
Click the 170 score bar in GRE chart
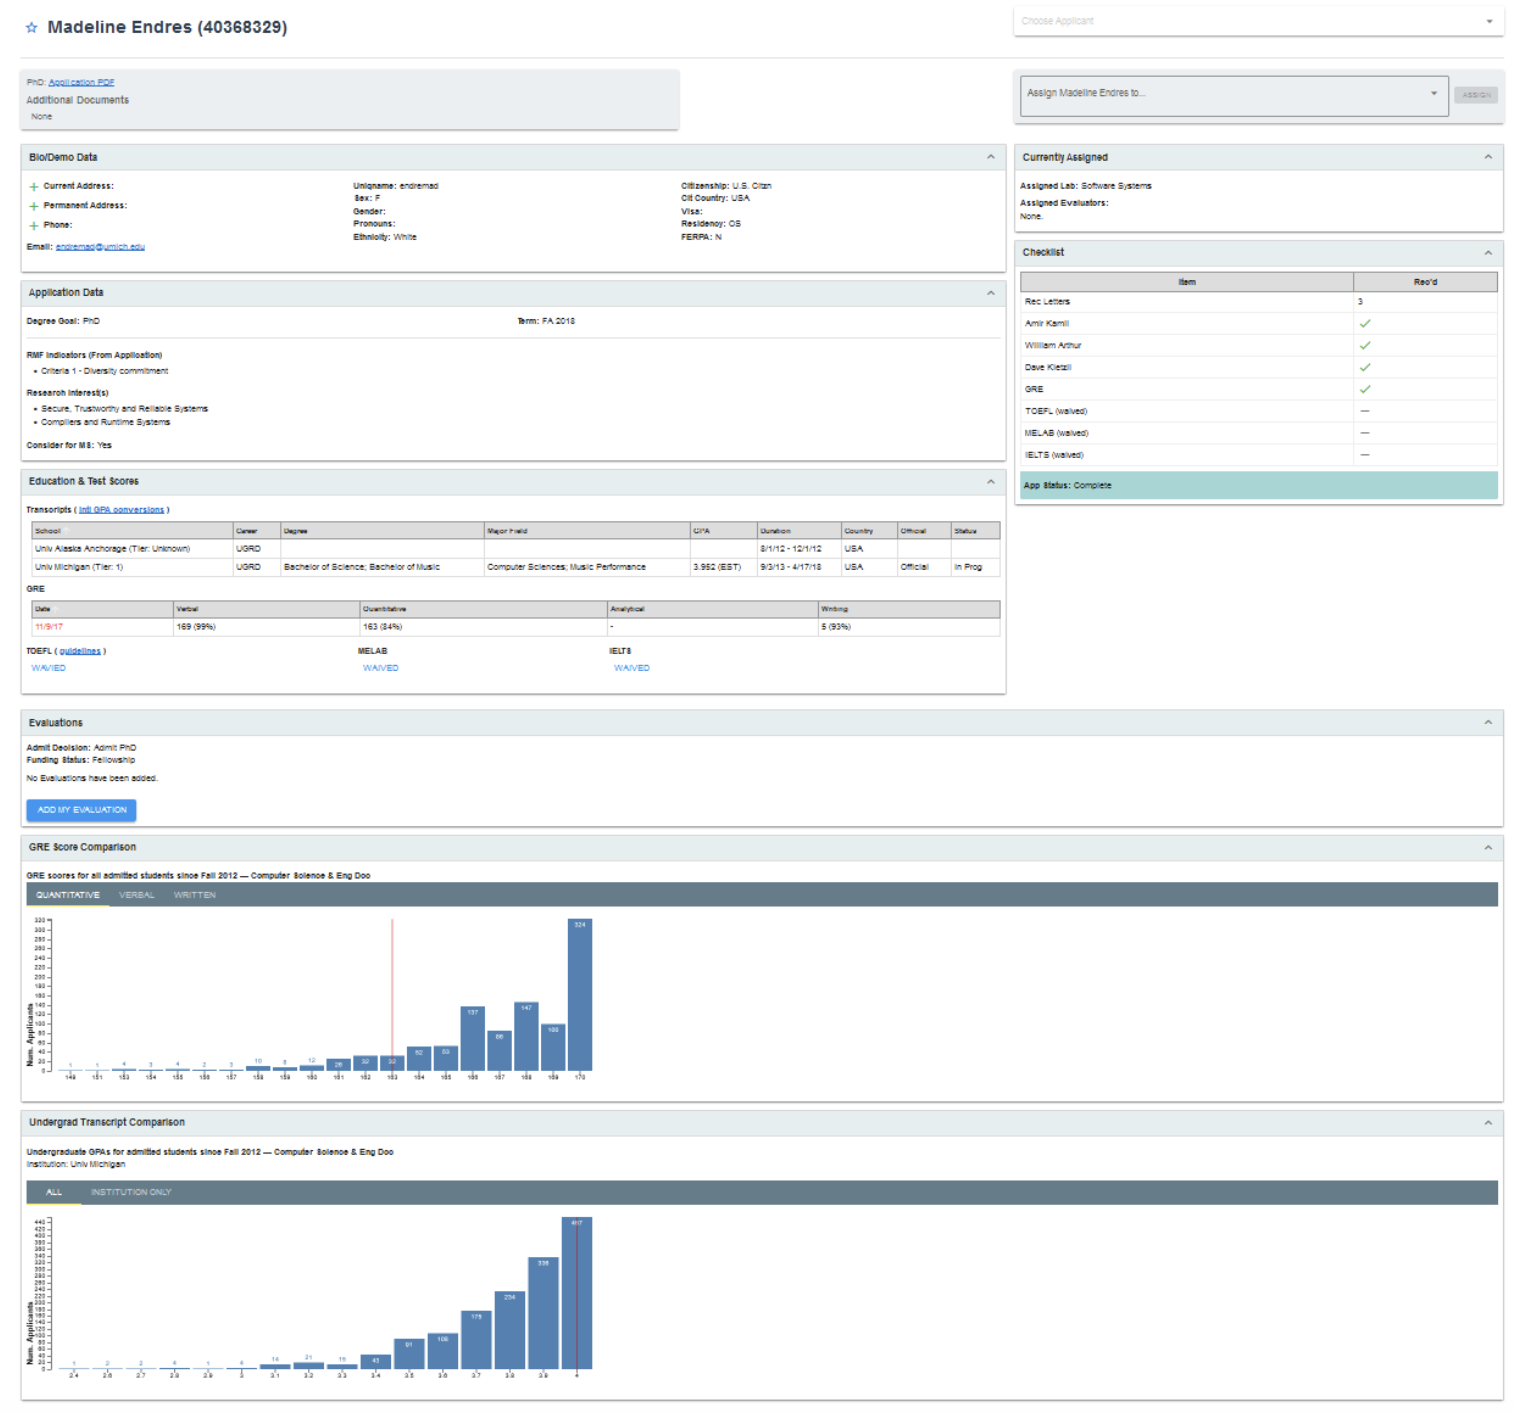click(x=579, y=995)
